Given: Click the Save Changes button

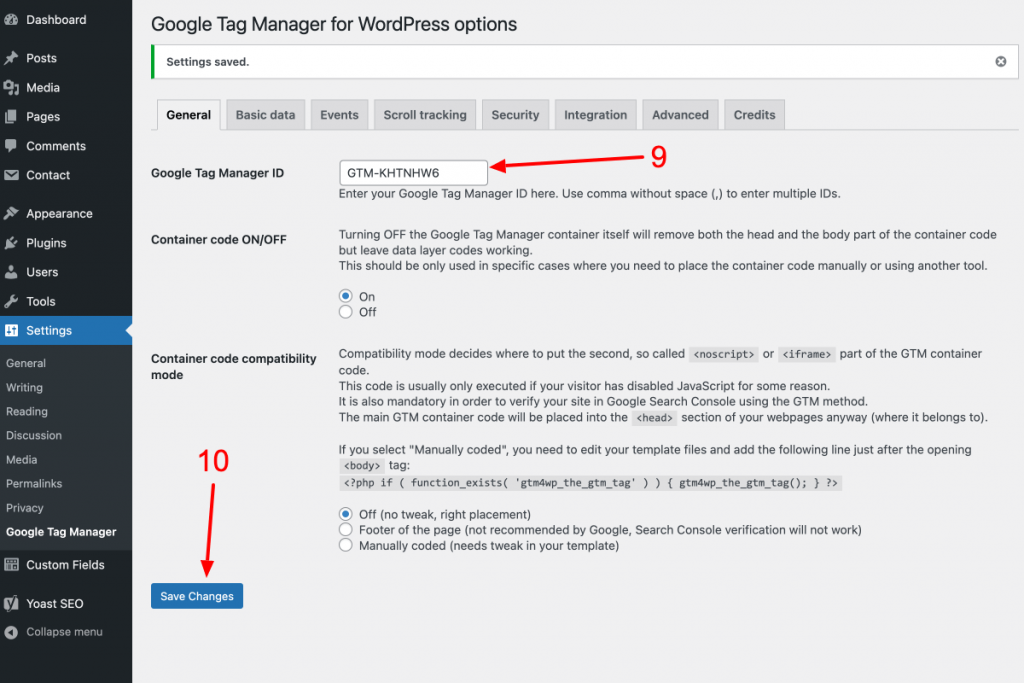Looking at the screenshot, I should coord(197,596).
